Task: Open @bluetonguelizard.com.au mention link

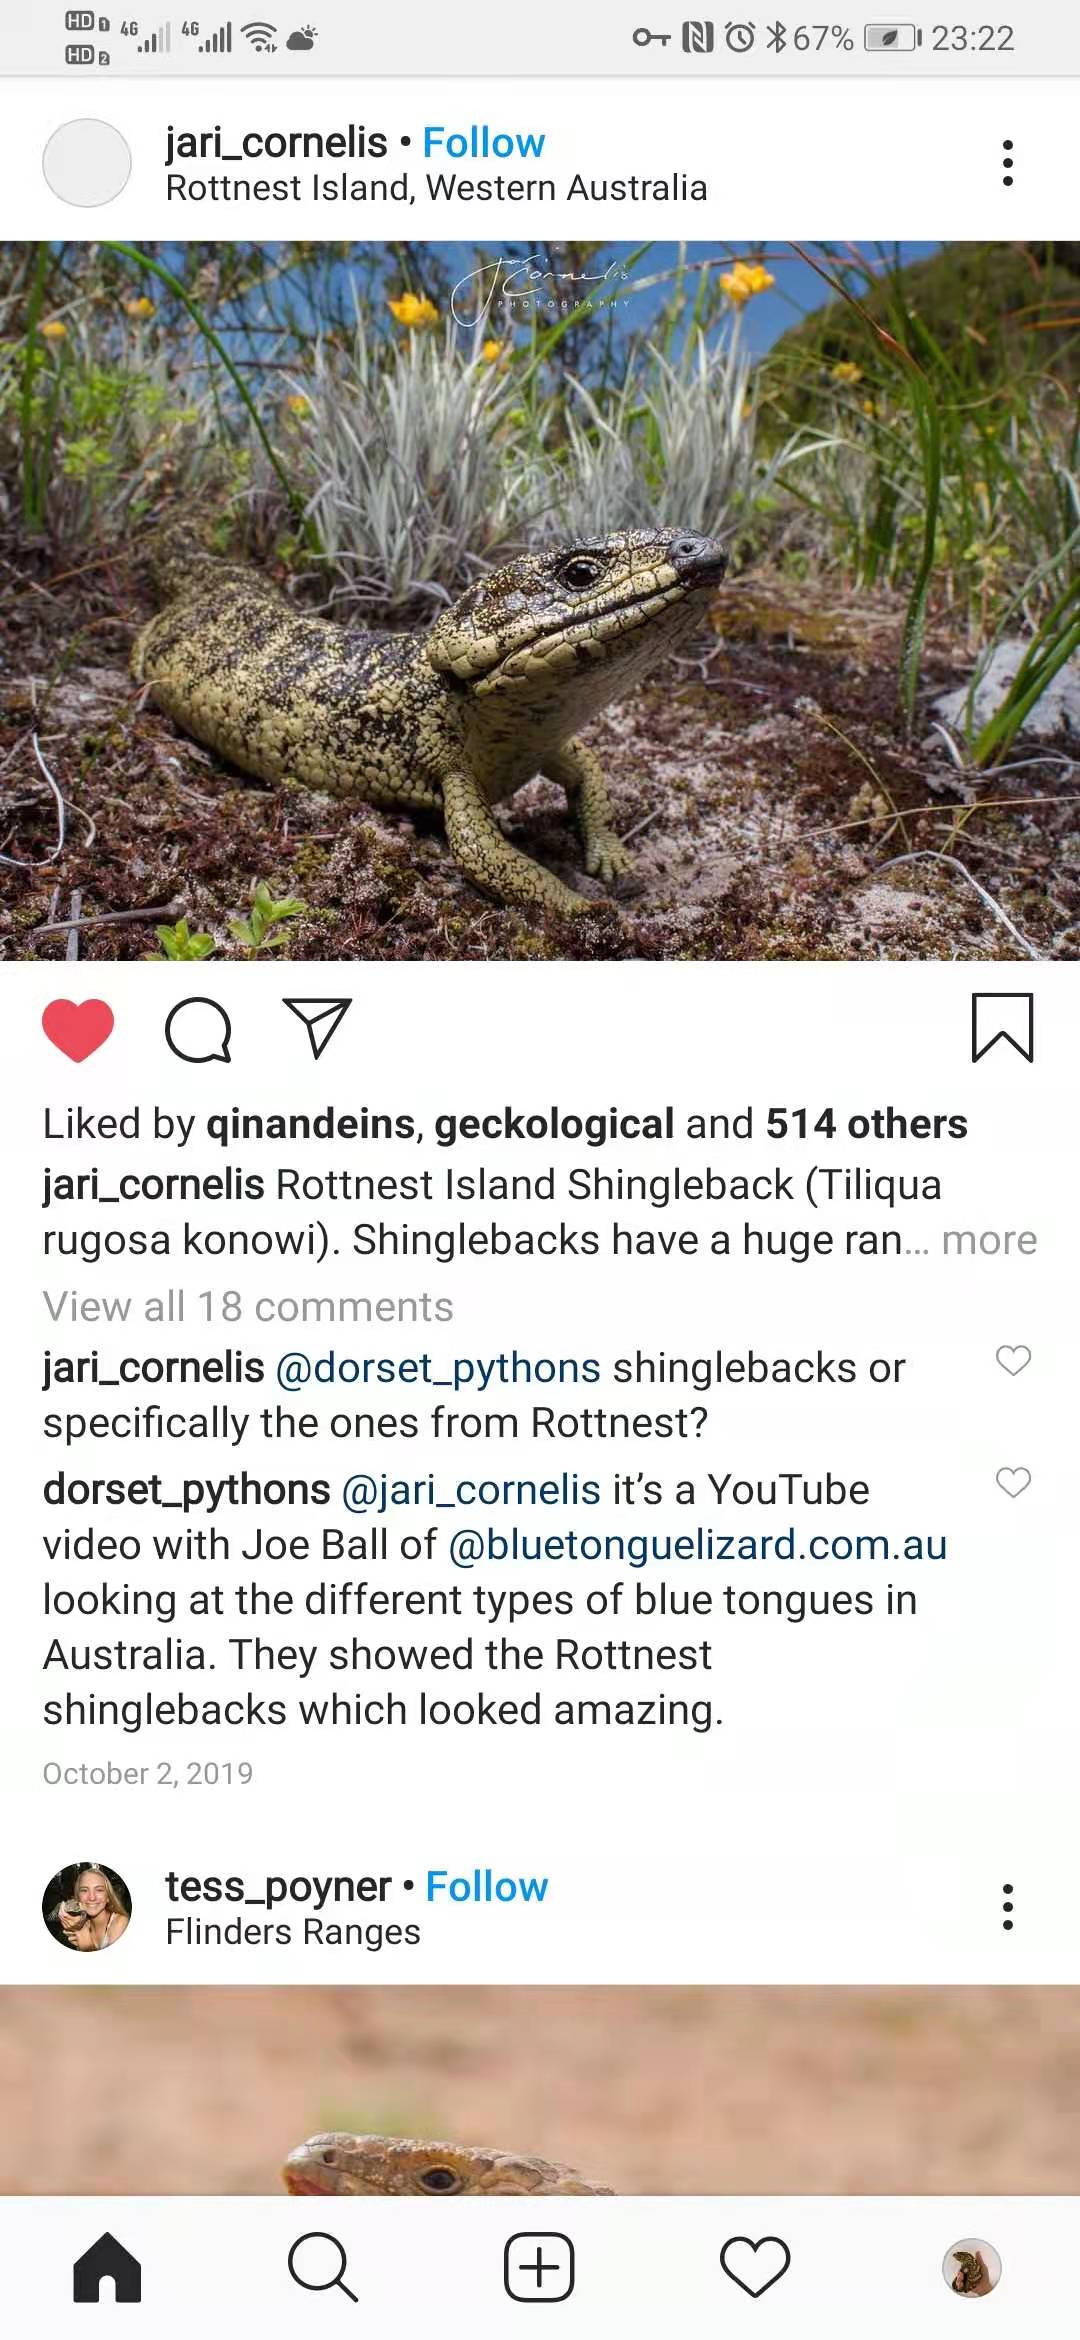Action: (697, 1545)
